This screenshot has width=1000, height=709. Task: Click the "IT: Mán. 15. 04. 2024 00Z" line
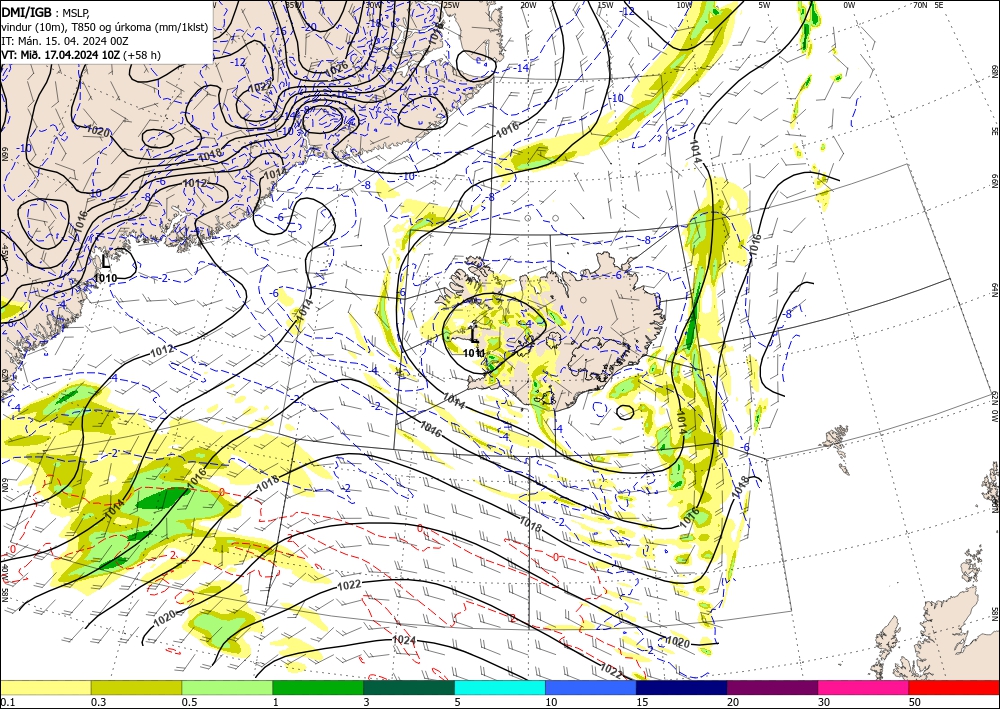(x=64, y=41)
